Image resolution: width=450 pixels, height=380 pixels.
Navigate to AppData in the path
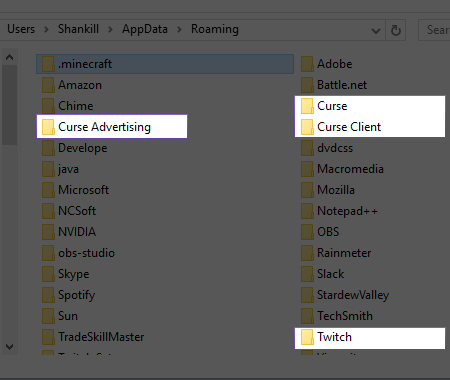pos(145,29)
